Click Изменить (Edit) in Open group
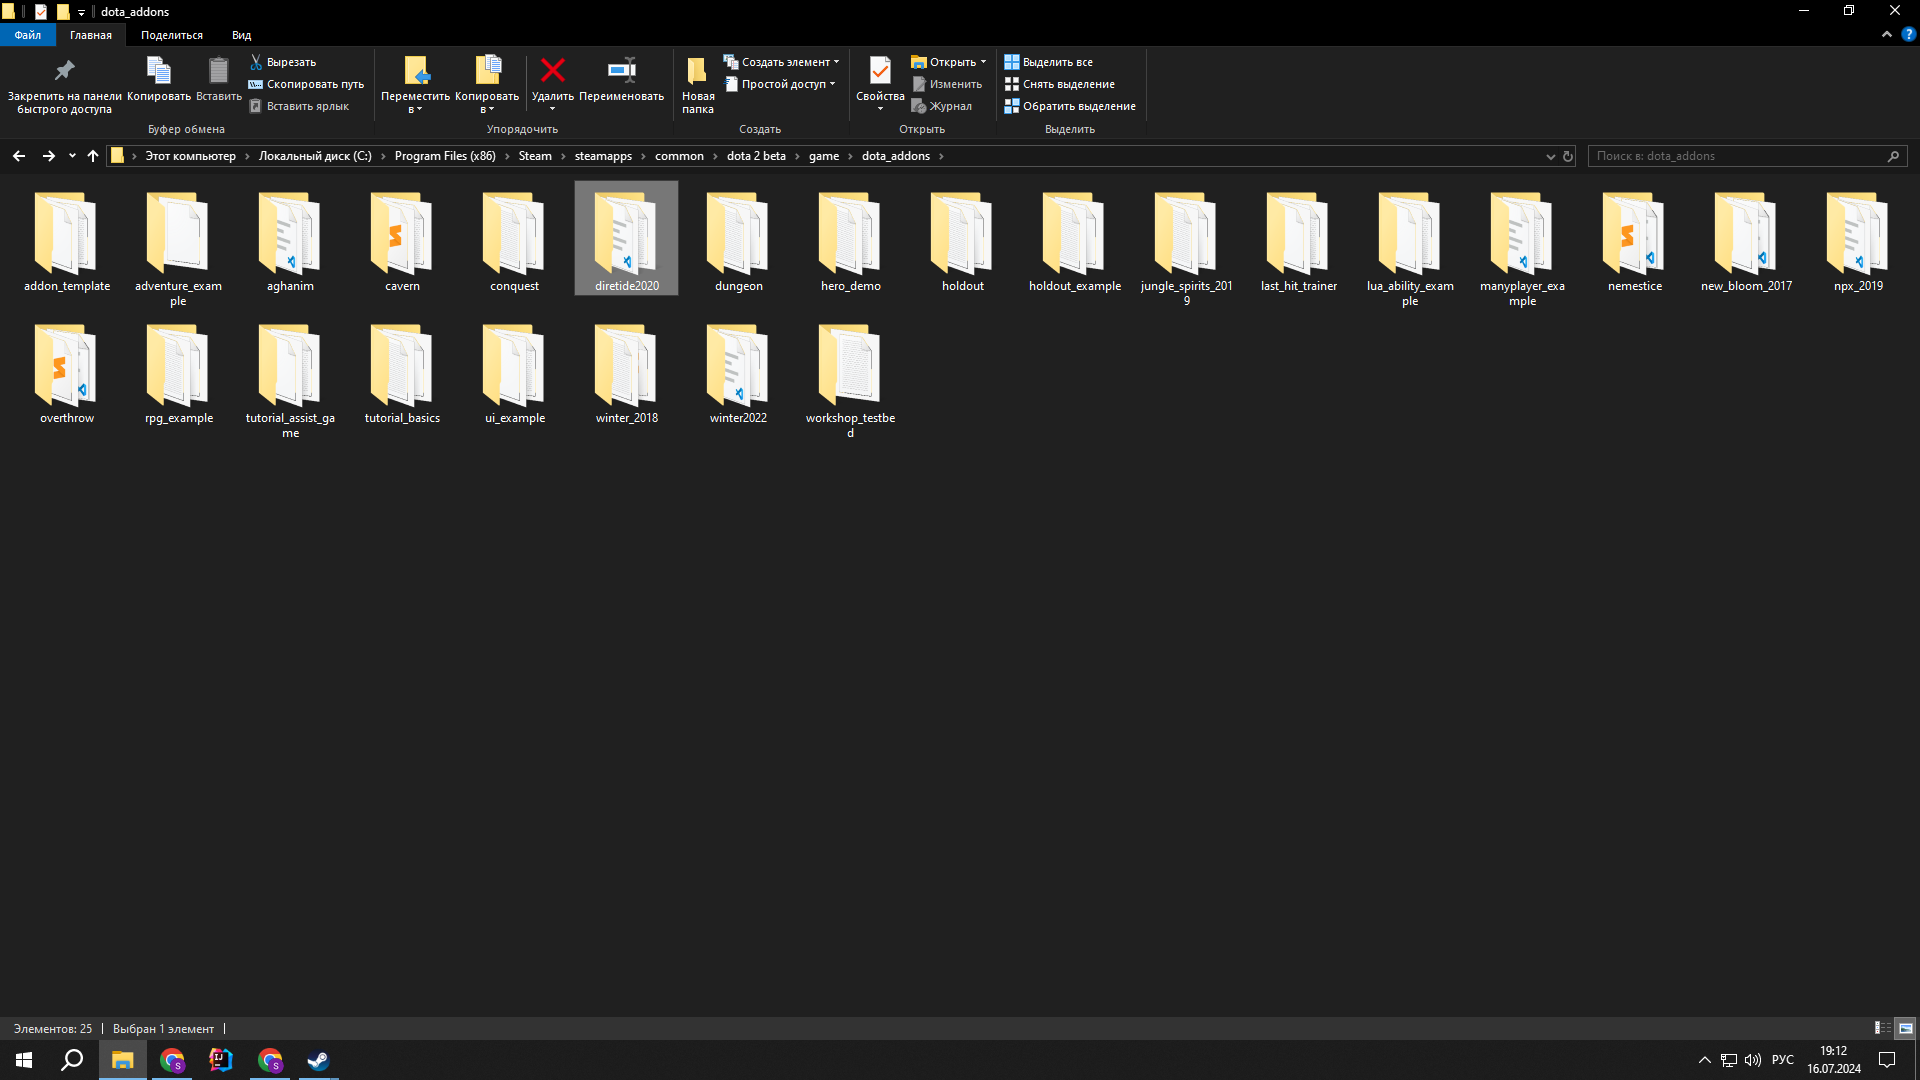 (x=946, y=84)
